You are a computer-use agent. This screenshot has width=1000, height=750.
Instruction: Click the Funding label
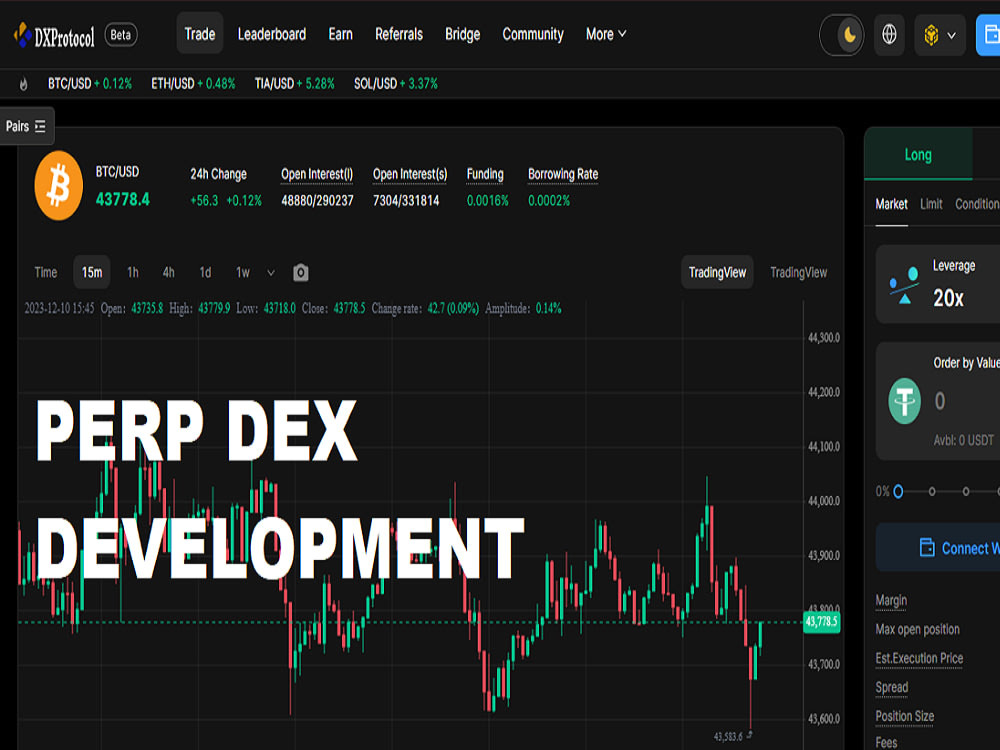485,174
